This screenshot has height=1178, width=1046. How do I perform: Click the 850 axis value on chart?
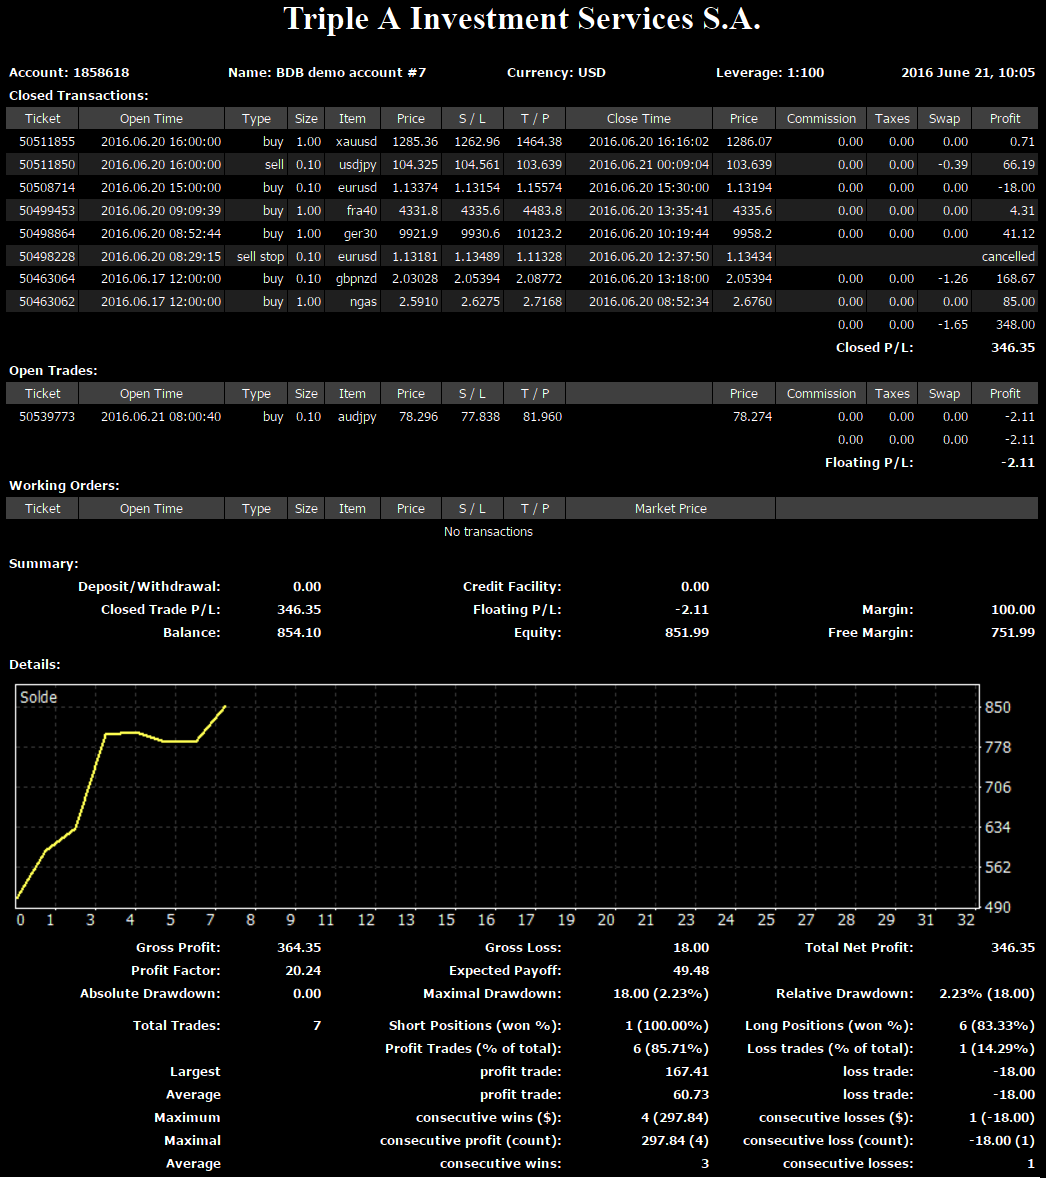click(998, 707)
